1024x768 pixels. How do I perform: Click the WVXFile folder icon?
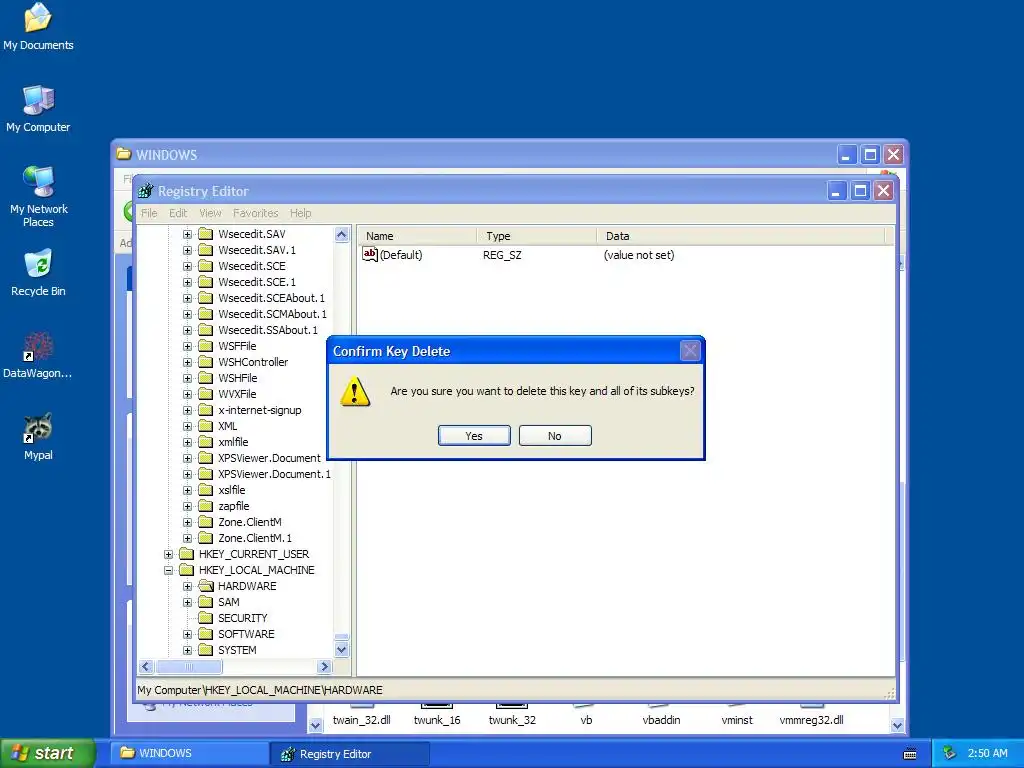point(206,394)
